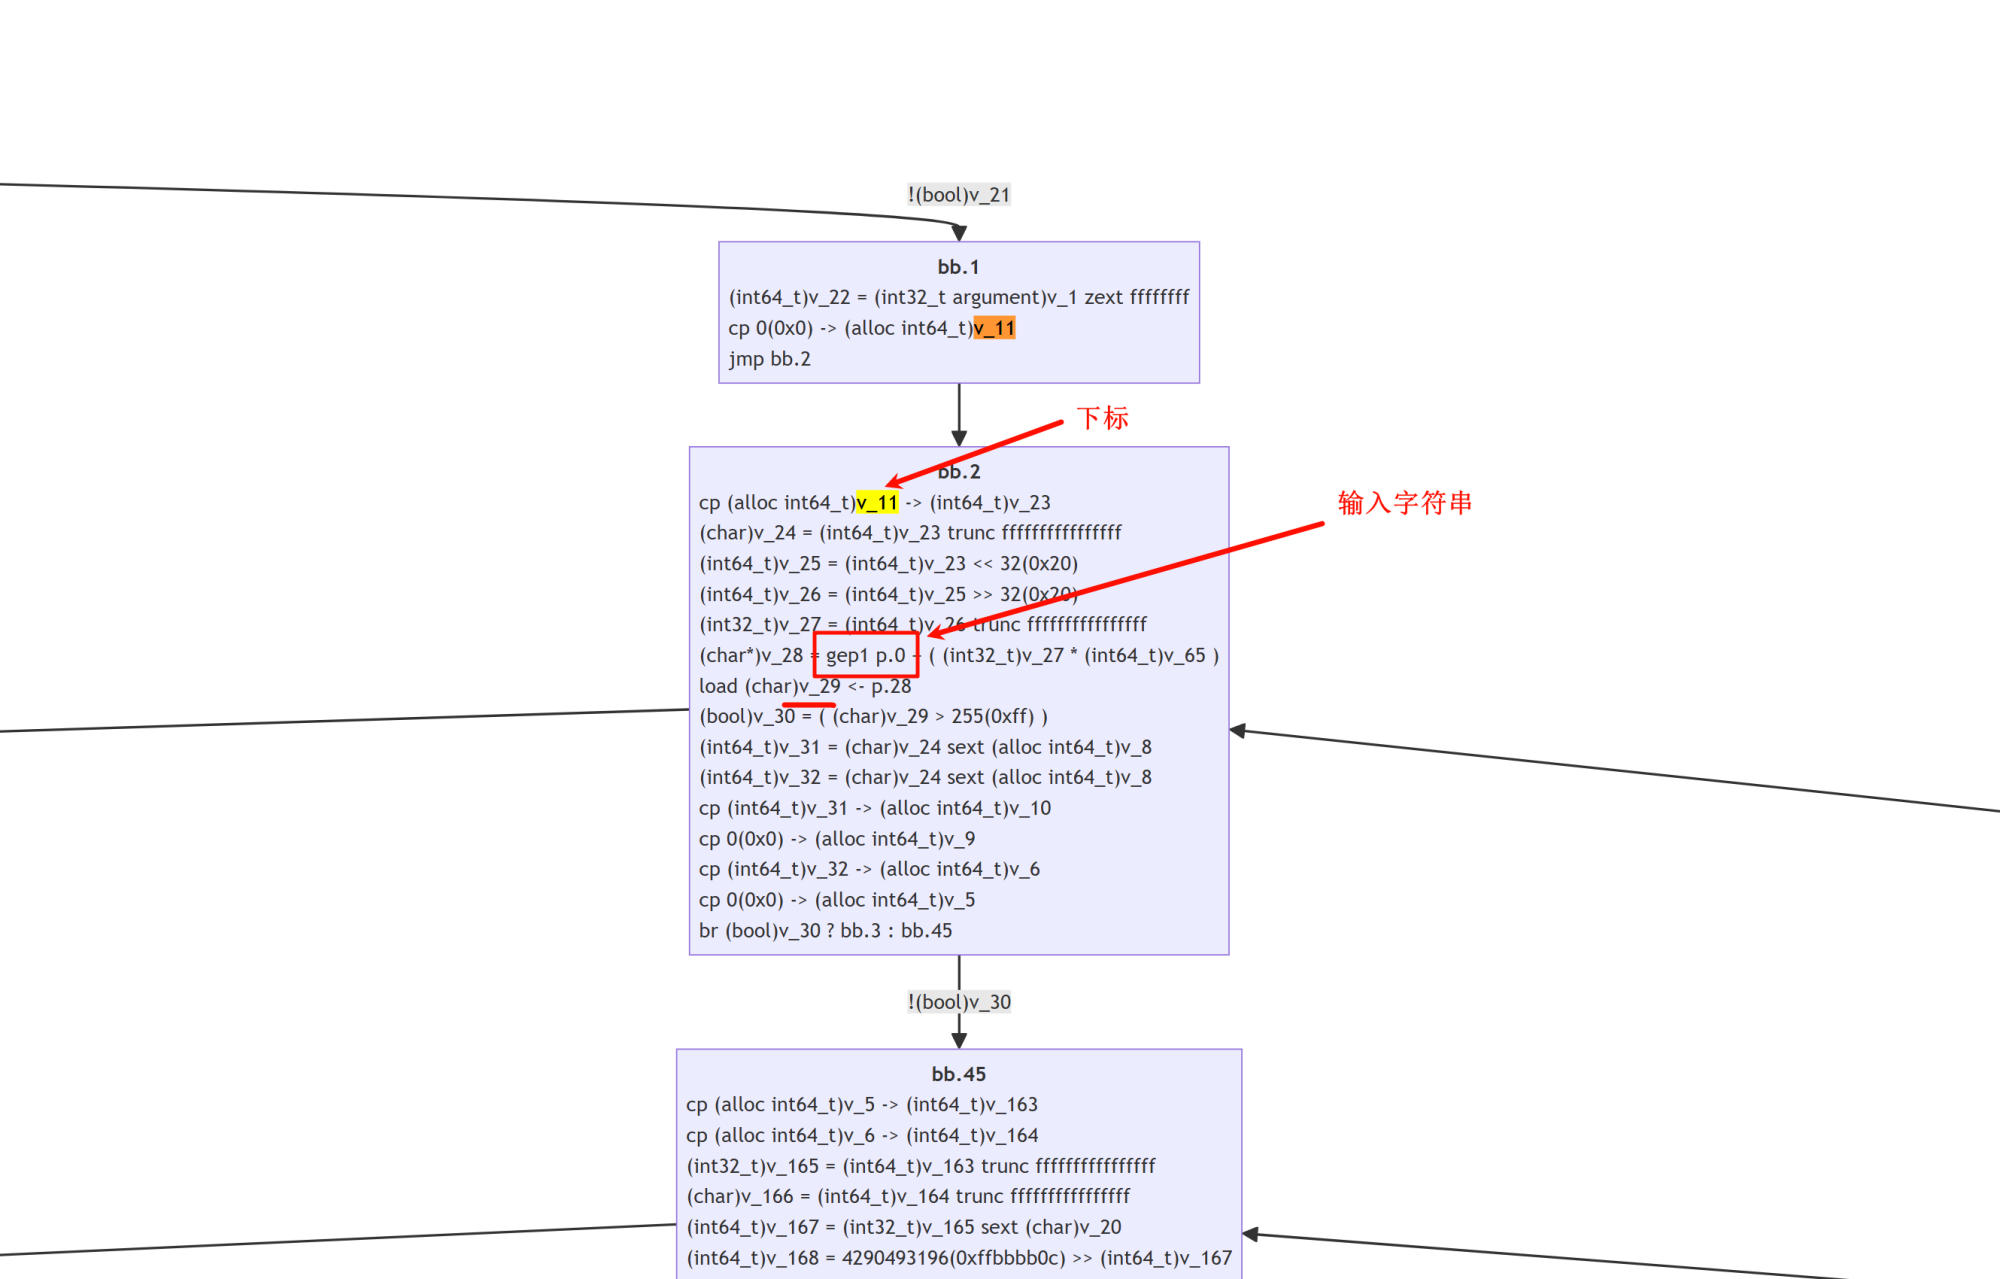The image size is (2000, 1279).
Task: Select line '(int64_t)v_32 = (char)v_24 sext'
Action: pos(925,777)
